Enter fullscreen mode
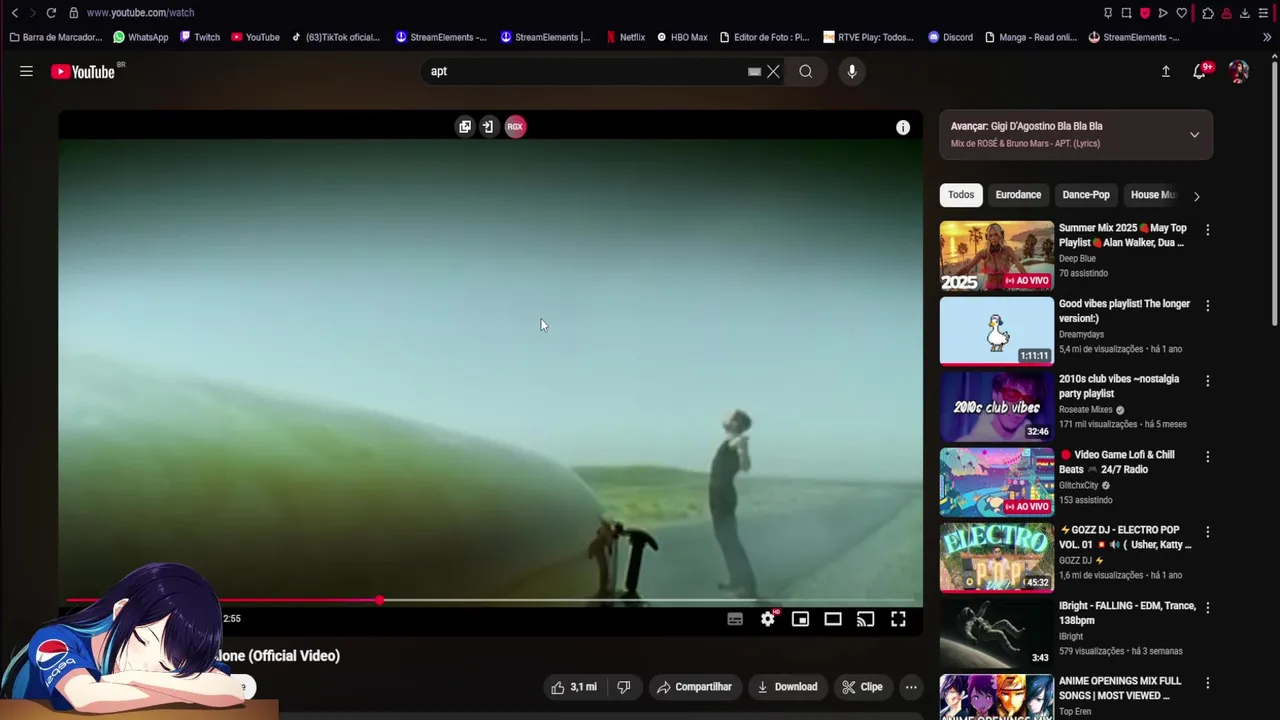This screenshot has width=1280, height=720. pos(898,619)
